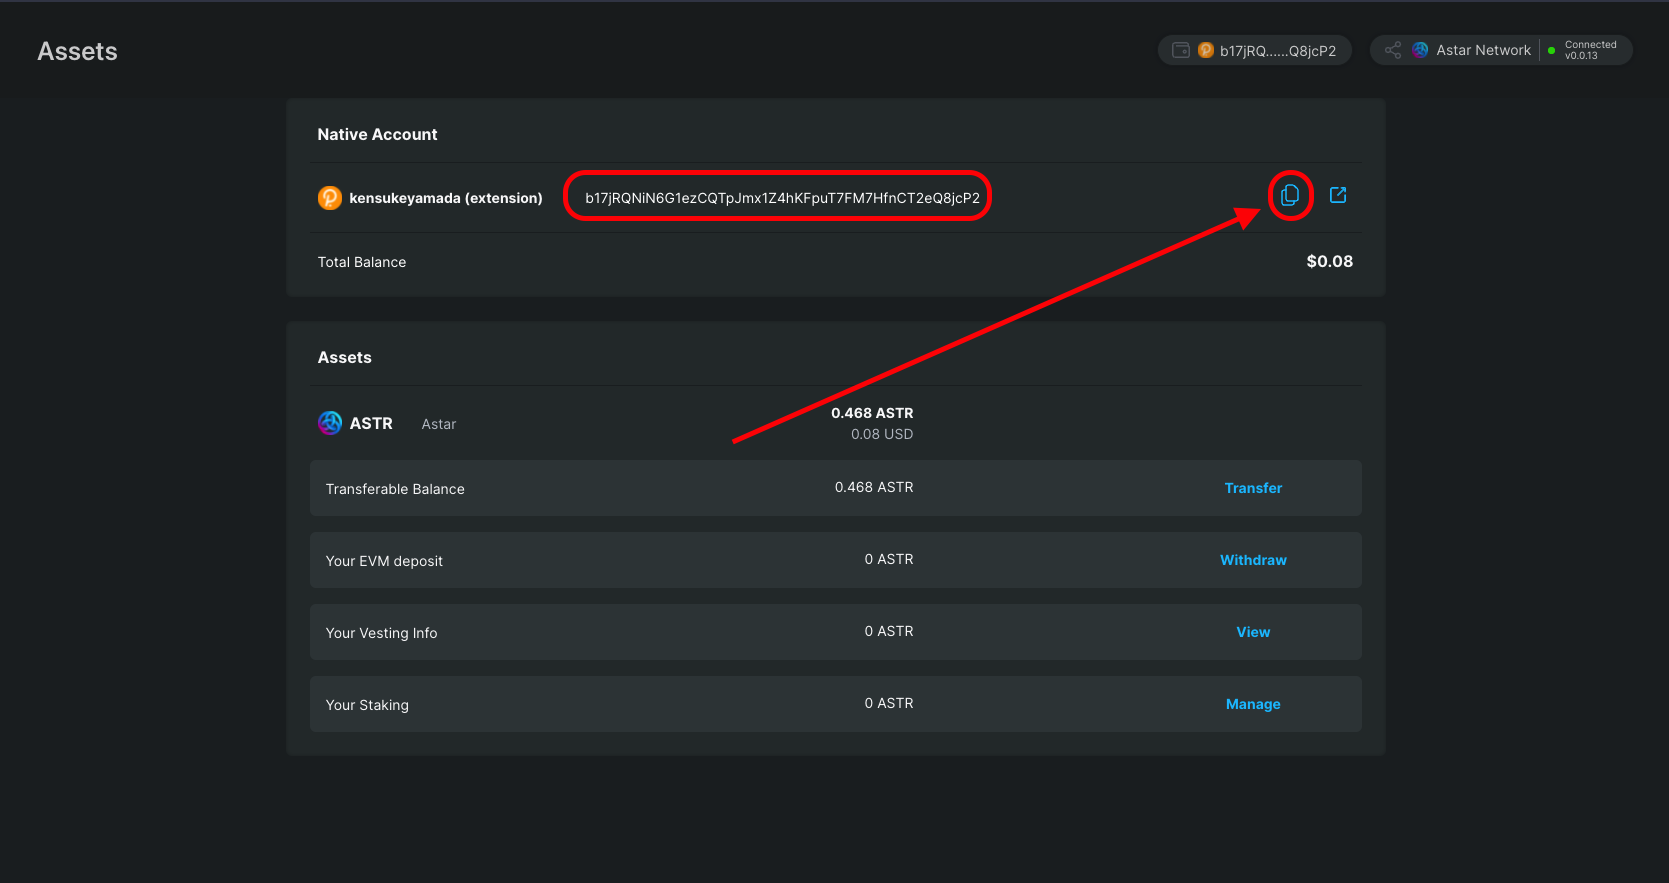The height and width of the screenshot is (883, 1669).
Task: Click the bold 0.468 ASTR balance
Action: pos(872,413)
